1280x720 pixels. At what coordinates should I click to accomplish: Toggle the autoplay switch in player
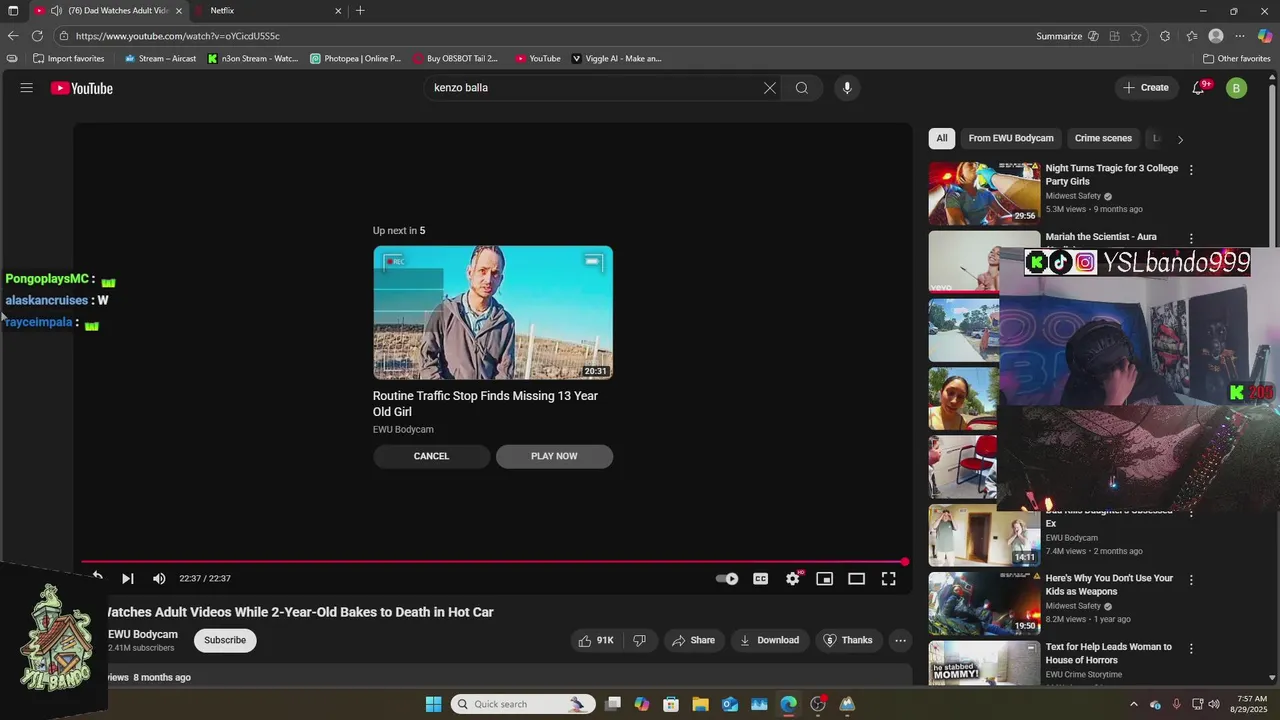point(727,578)
